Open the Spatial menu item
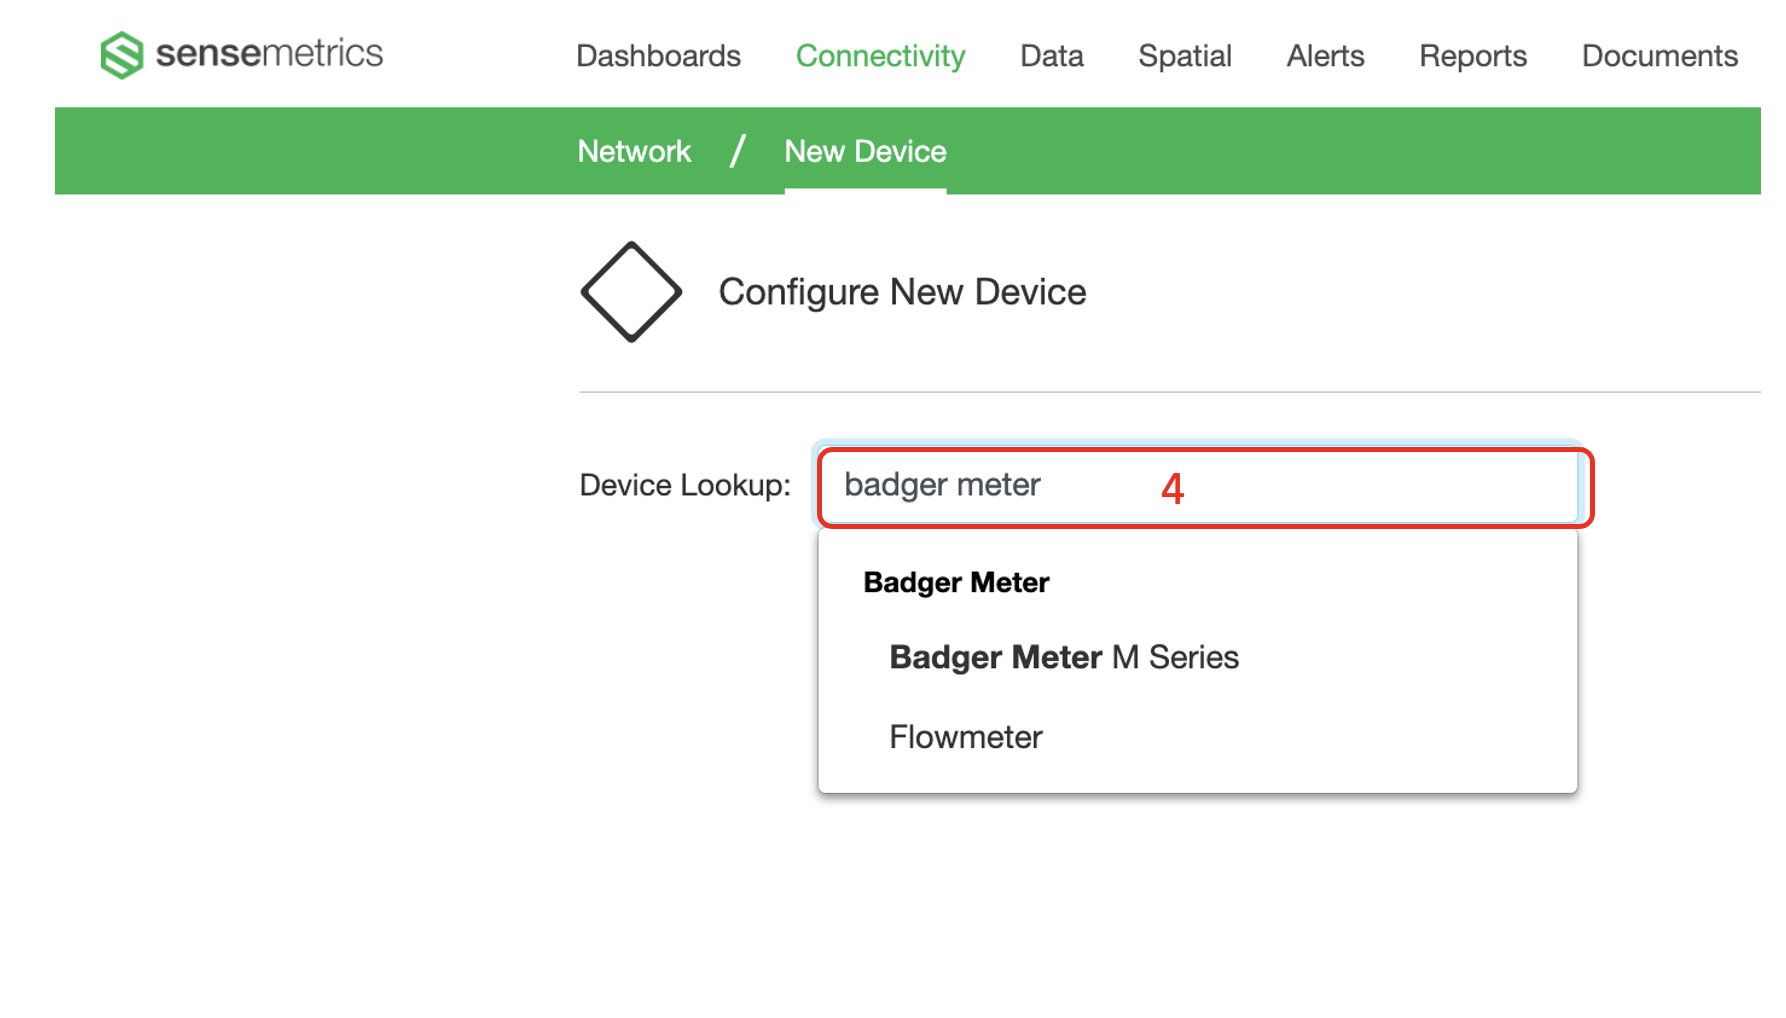Screen dimensions: 1786x1018 tap(1184, 56)
